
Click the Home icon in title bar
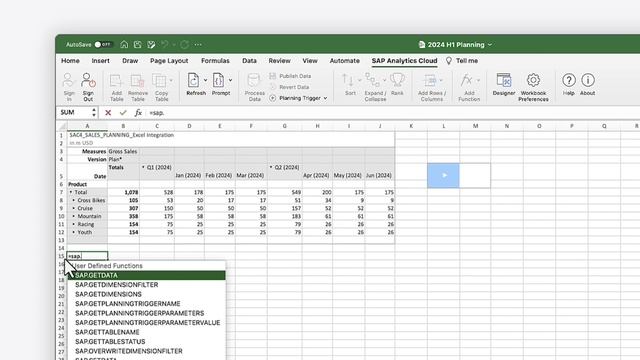(x=124, y=44)
